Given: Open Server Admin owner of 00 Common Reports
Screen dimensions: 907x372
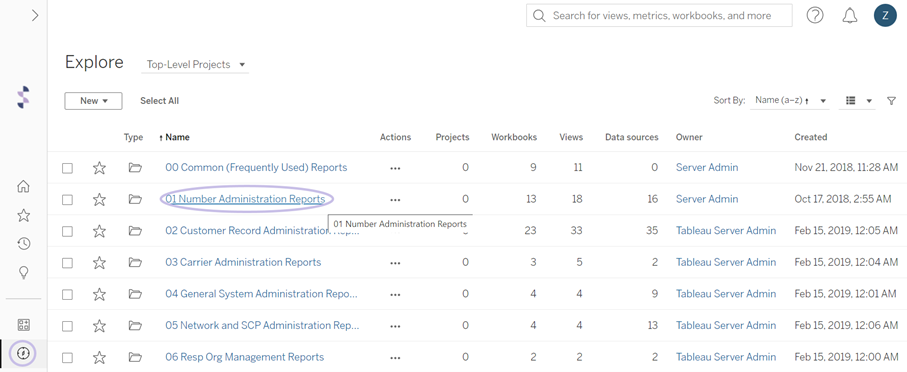Looking at the screenshot, I should click(x=707, y=167).
